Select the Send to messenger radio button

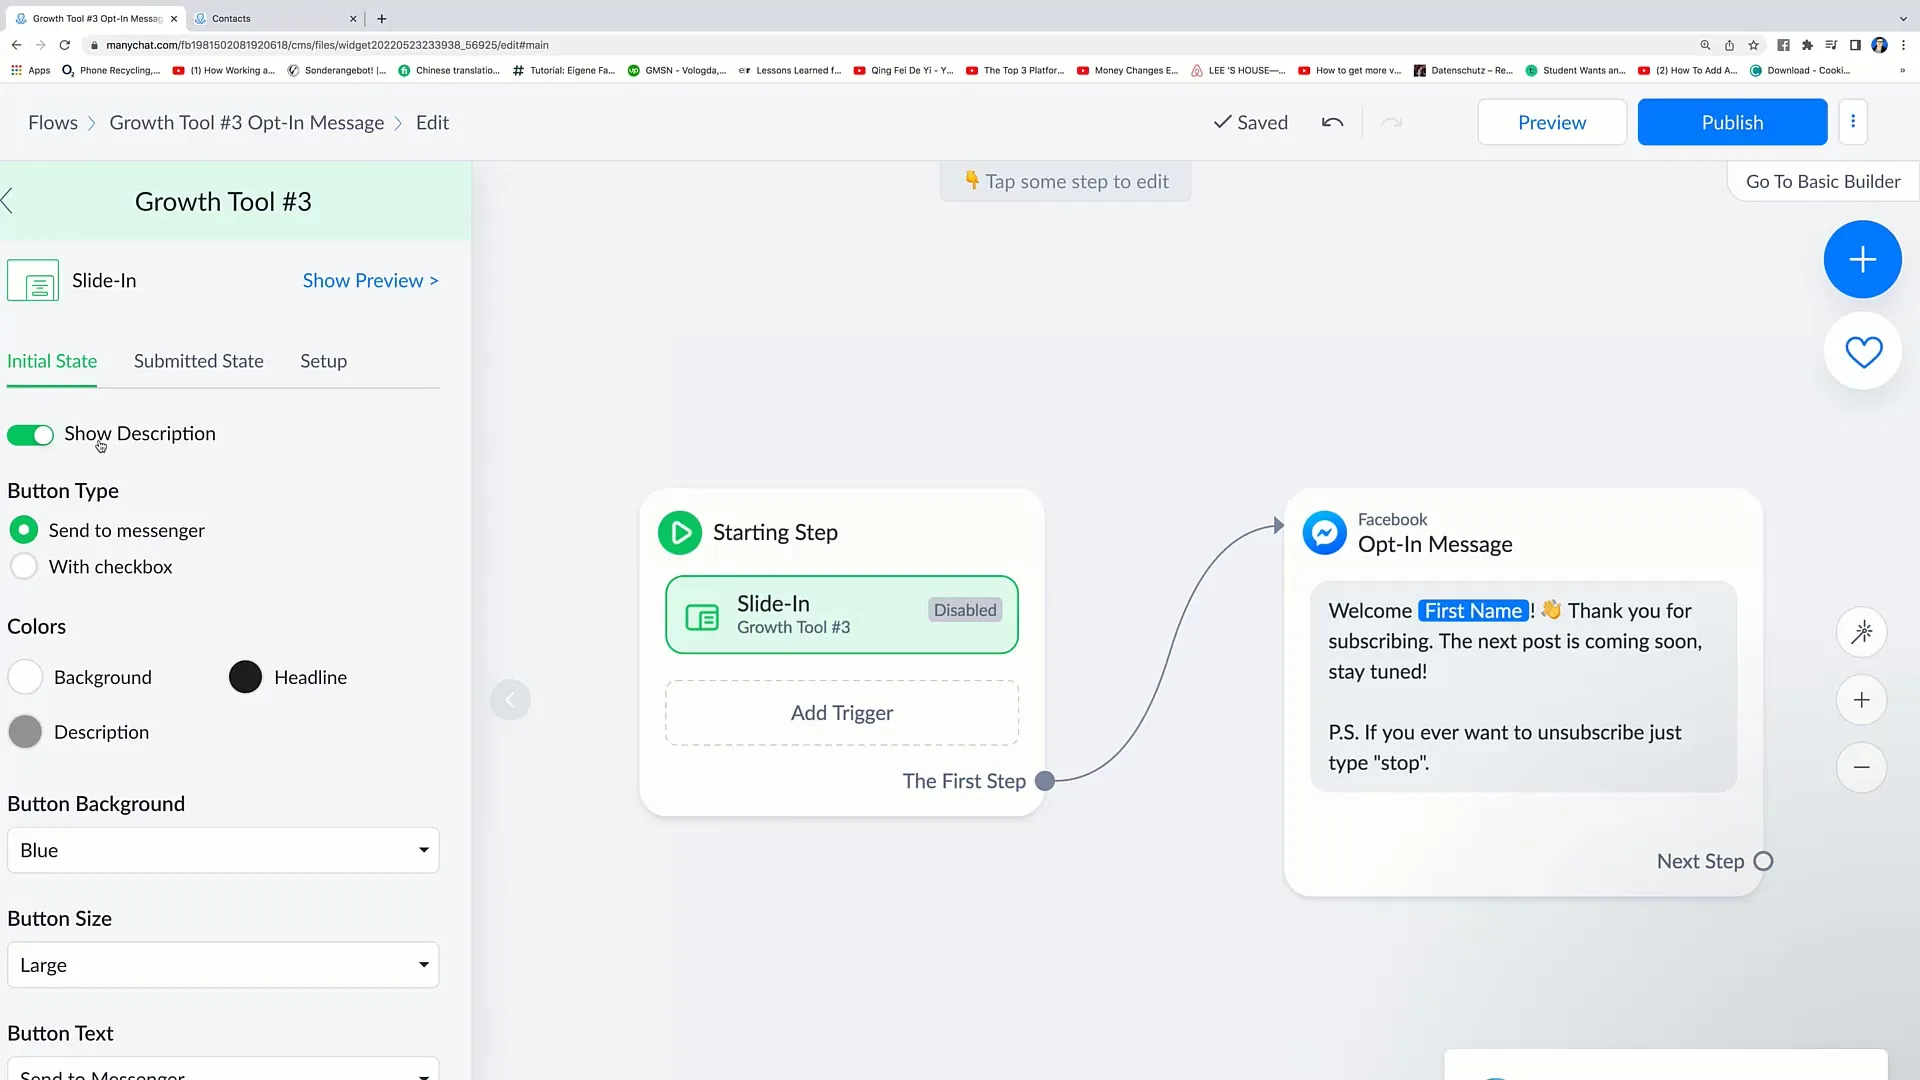24,530
